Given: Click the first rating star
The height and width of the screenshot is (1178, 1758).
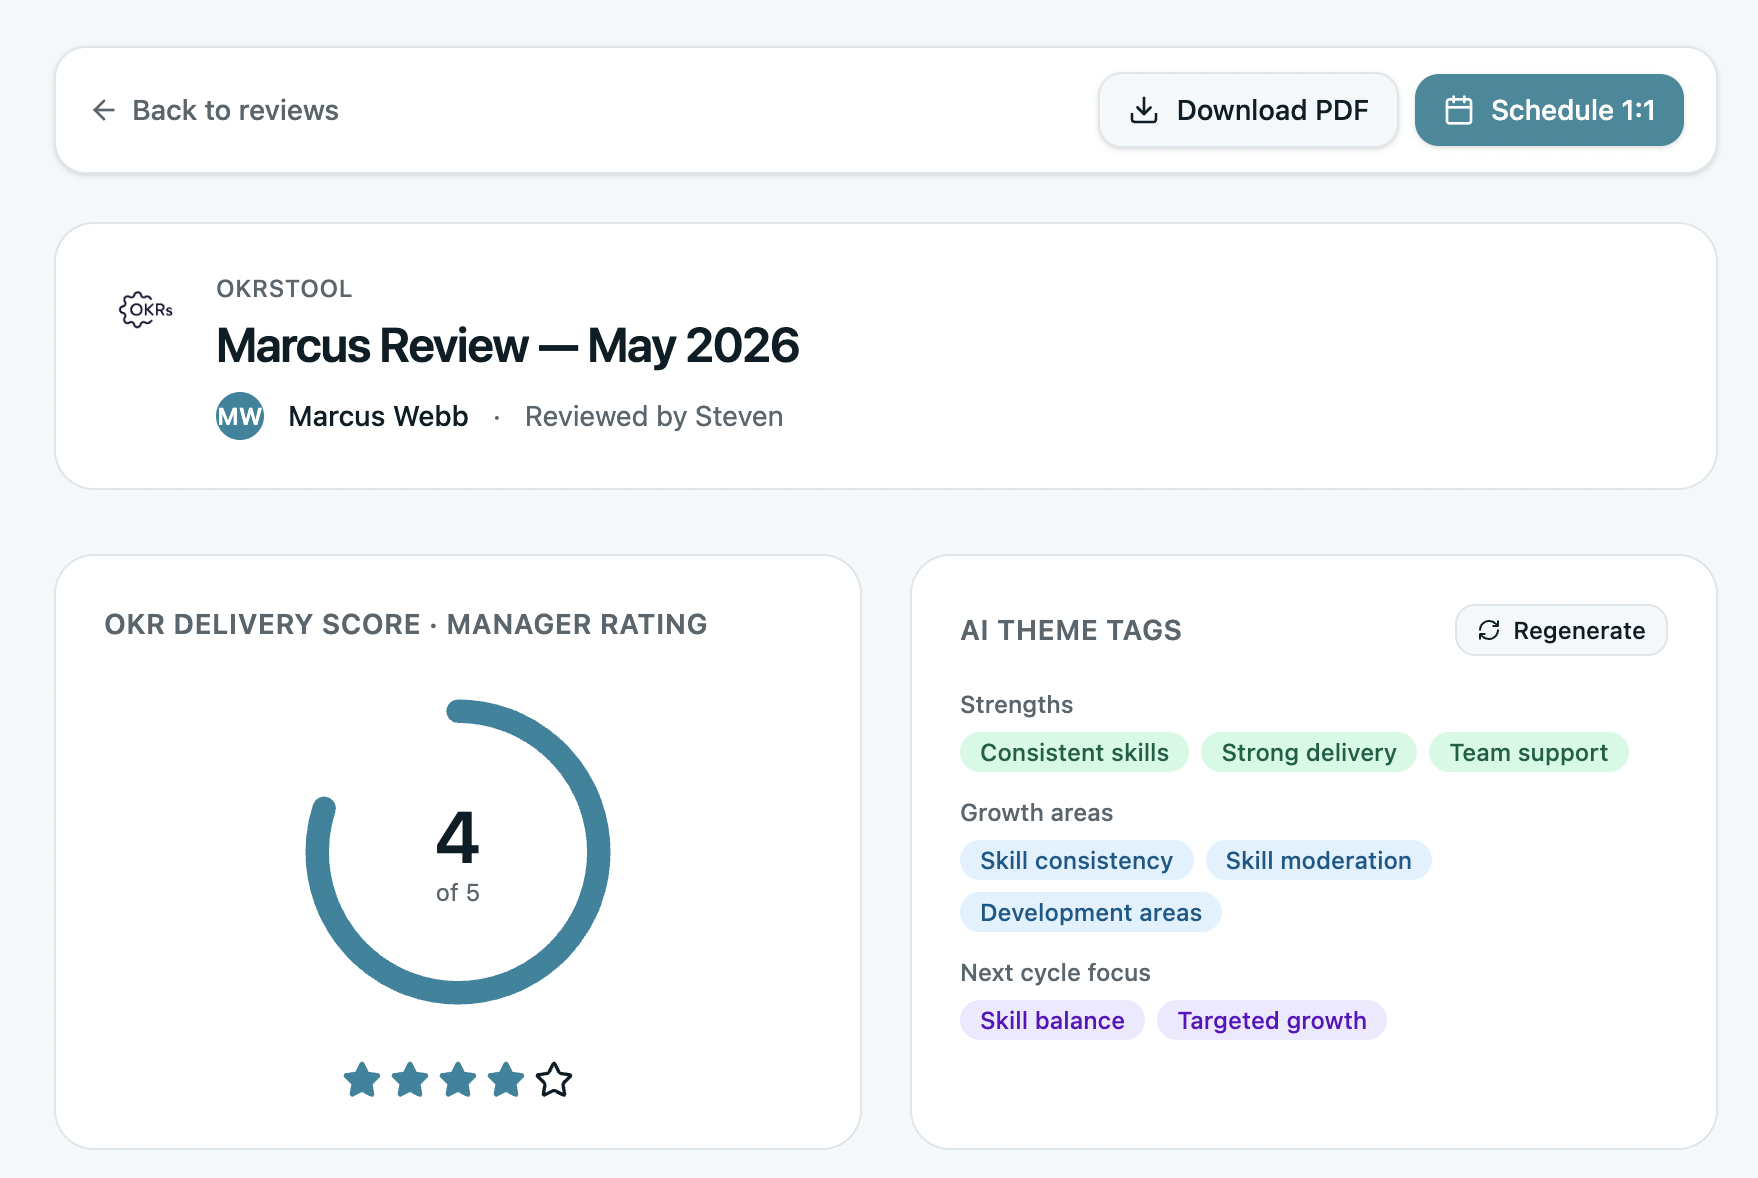Looking at the screenshot, I should pos(362,1080).
